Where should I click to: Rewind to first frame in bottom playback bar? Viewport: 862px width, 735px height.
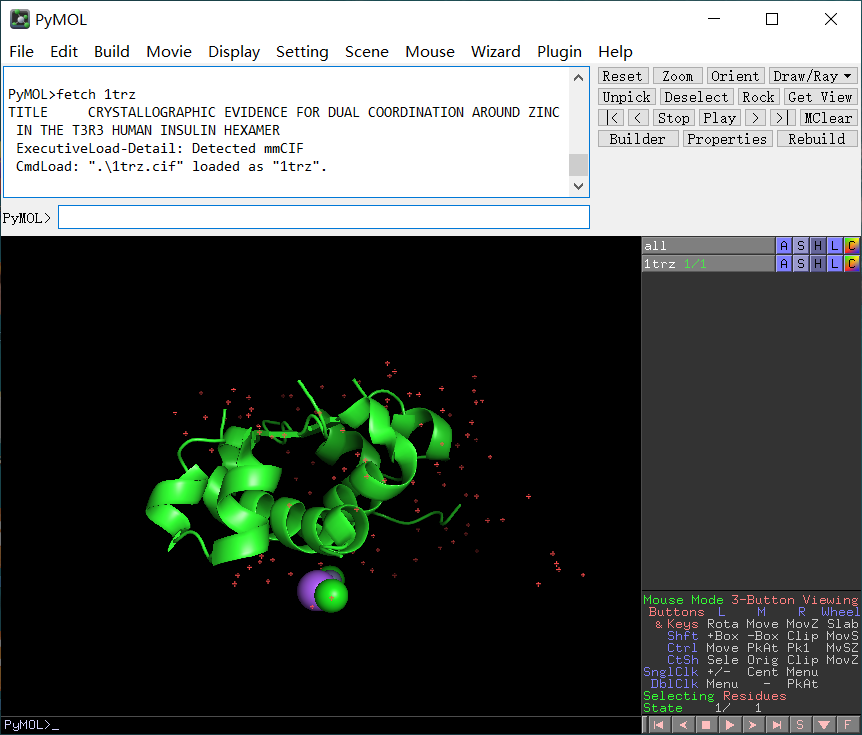[659, 725]
